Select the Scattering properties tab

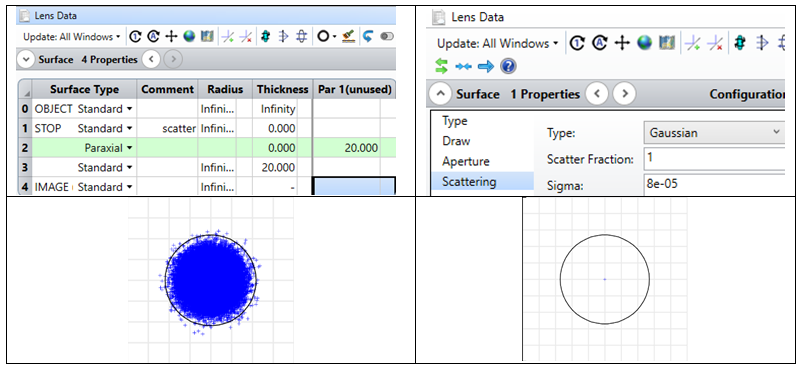482,181
